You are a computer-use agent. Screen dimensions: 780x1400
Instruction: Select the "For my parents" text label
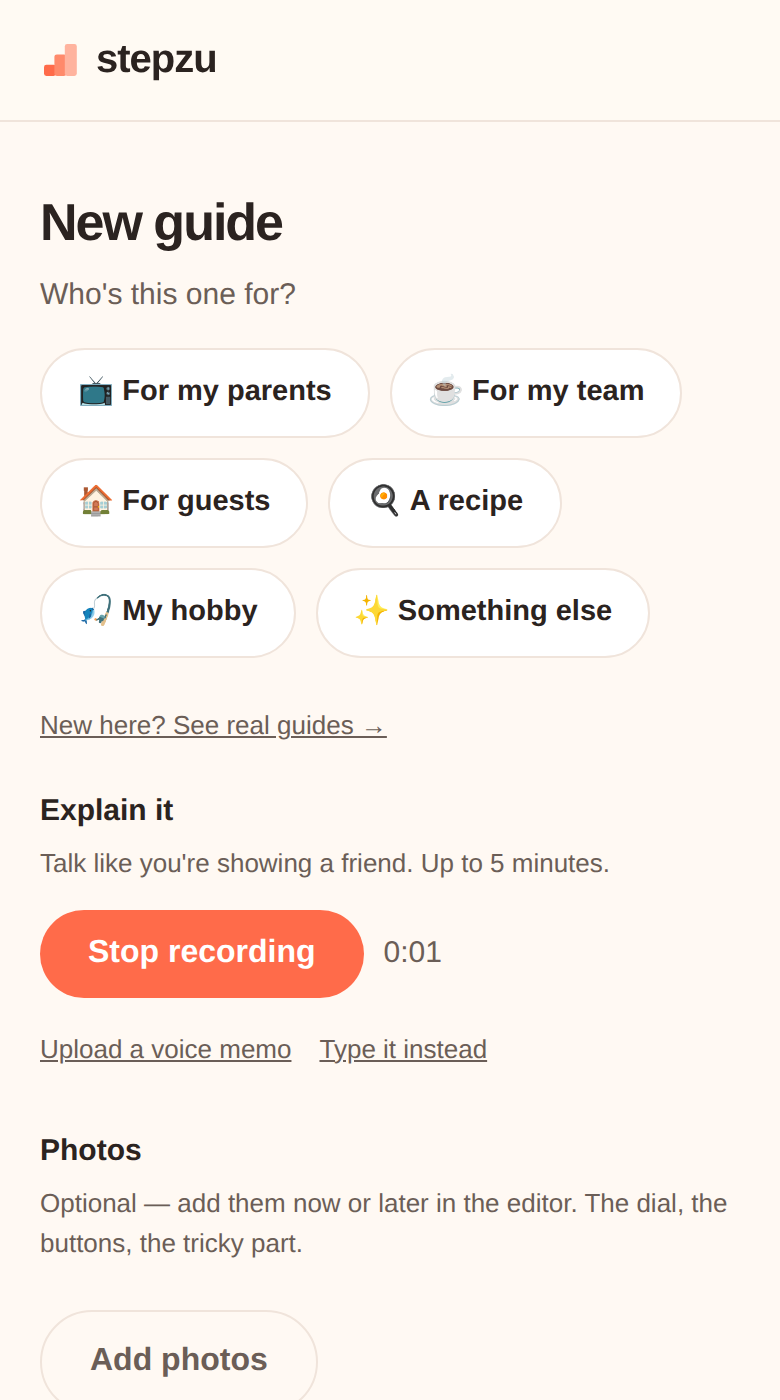(227, 391)
